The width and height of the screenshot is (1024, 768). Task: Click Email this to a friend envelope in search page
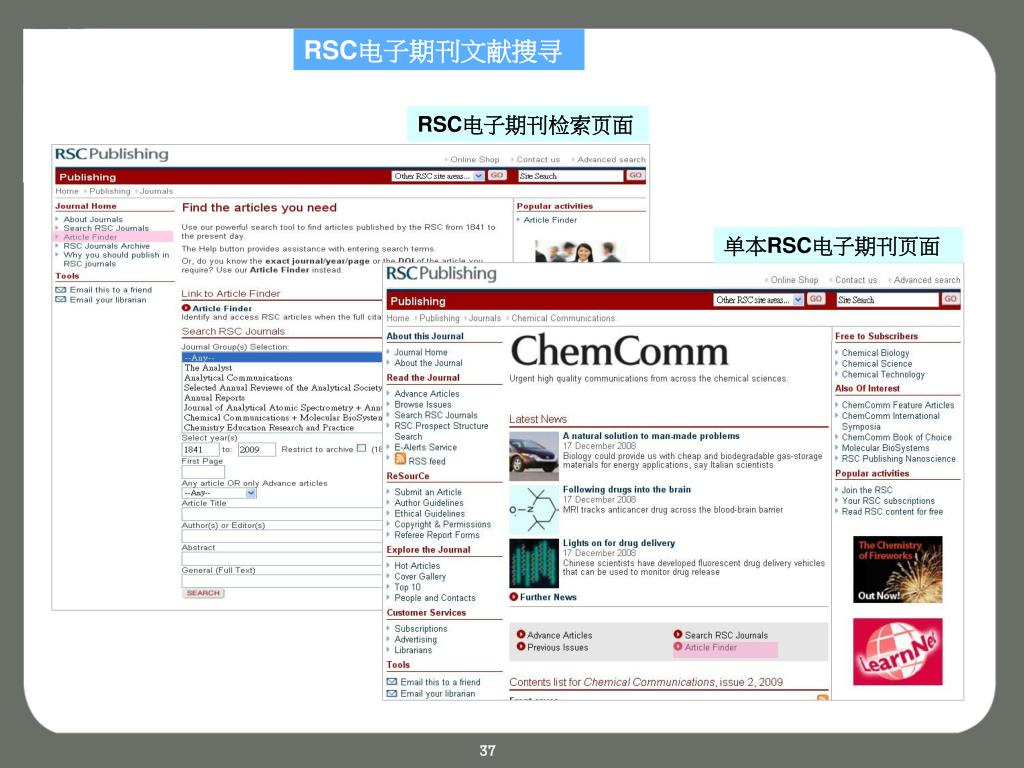(x=61, y=289)
